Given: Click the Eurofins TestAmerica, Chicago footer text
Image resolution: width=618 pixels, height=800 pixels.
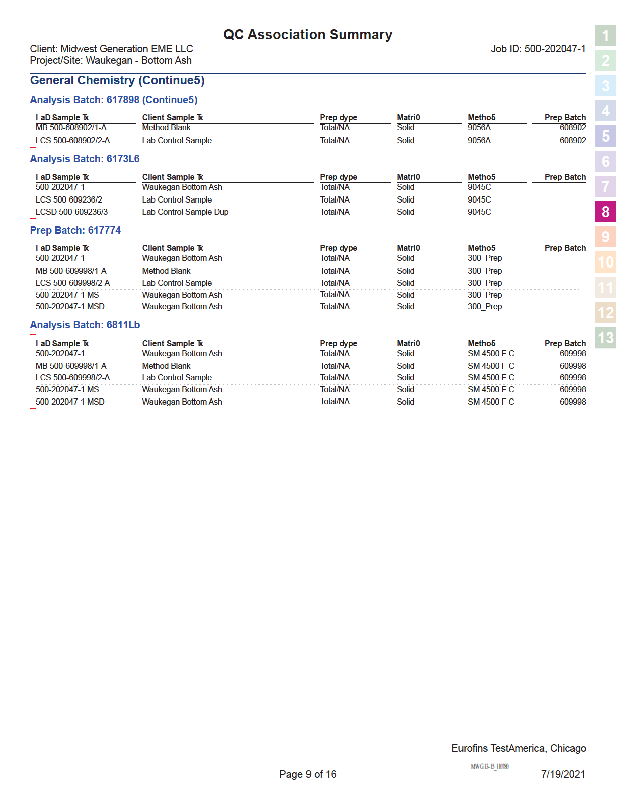Looking at the screenshot, I should point(518,748).
